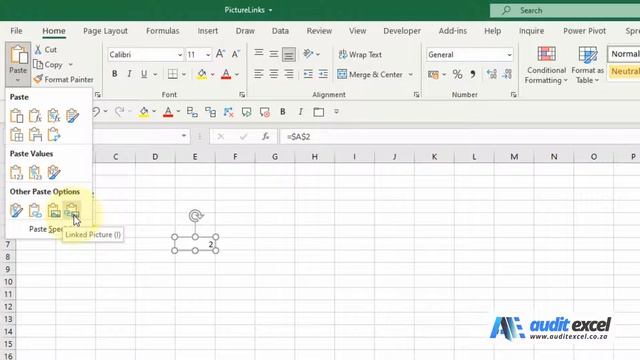Cut the selection with scissors icon
640x360 pixels.
(45, 50)
